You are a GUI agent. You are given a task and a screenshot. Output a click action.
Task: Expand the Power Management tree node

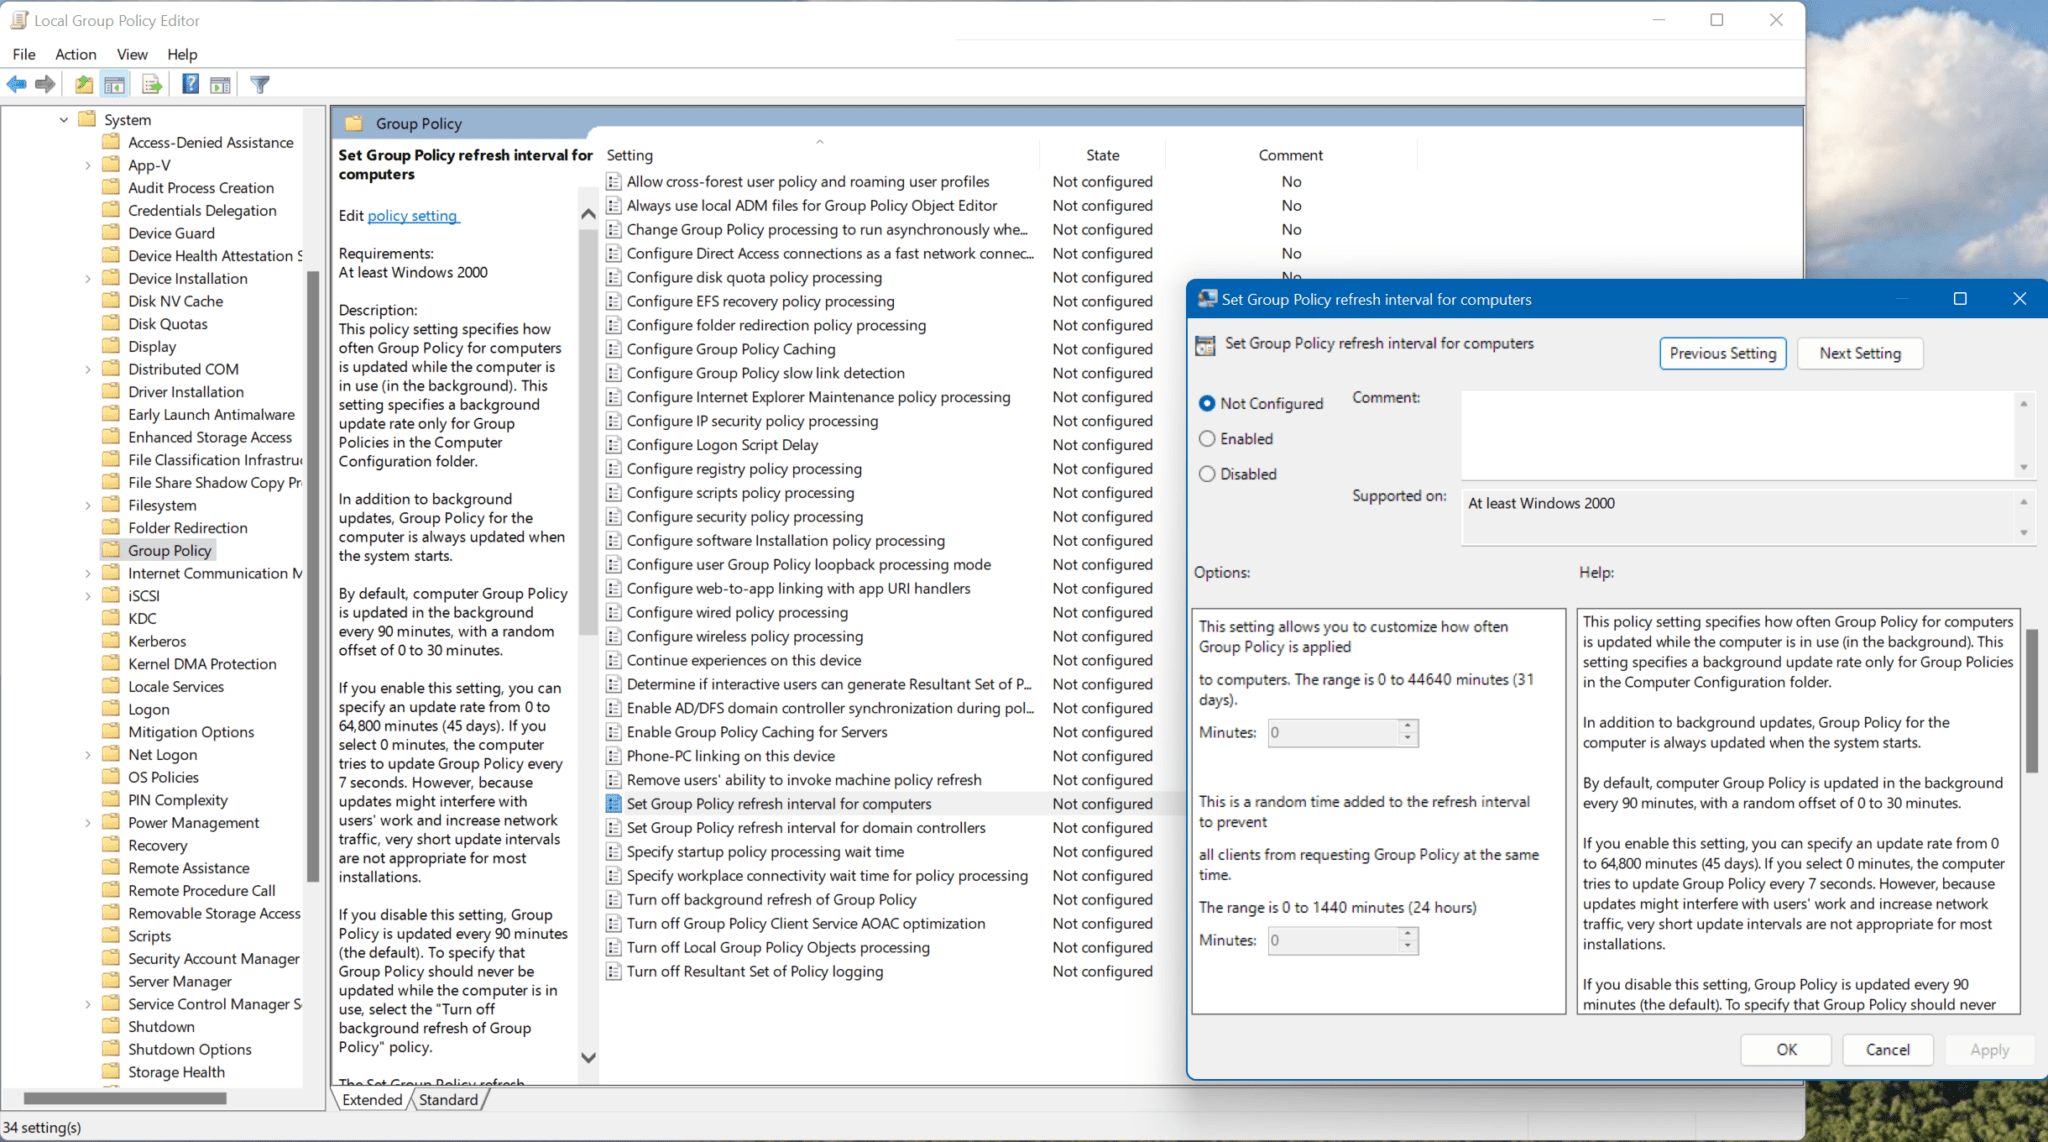[89, 821]
